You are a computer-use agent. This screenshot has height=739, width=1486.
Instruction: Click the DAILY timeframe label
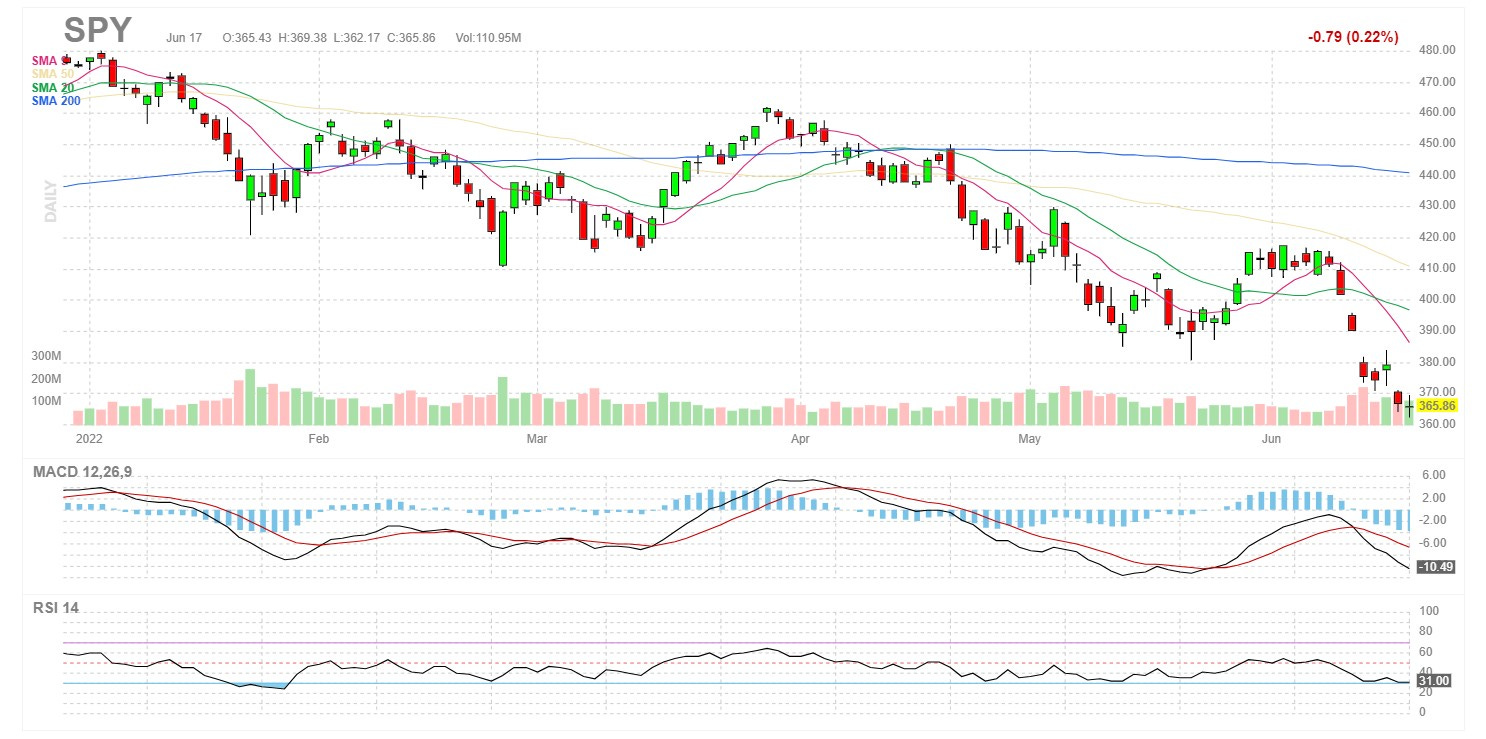50,200
